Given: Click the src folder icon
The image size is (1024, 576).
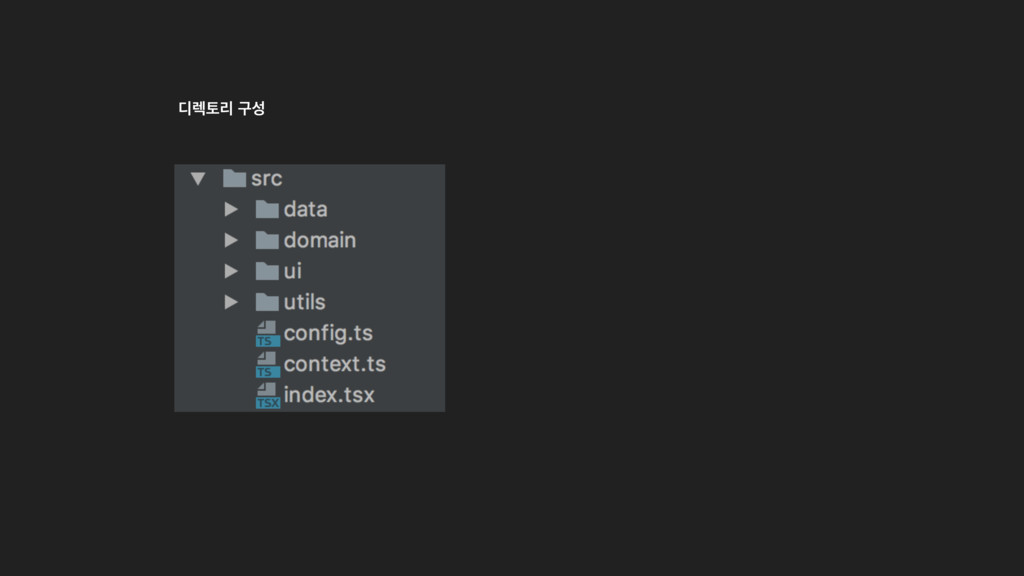Looking at the screenshot, I should pos(234,178).
